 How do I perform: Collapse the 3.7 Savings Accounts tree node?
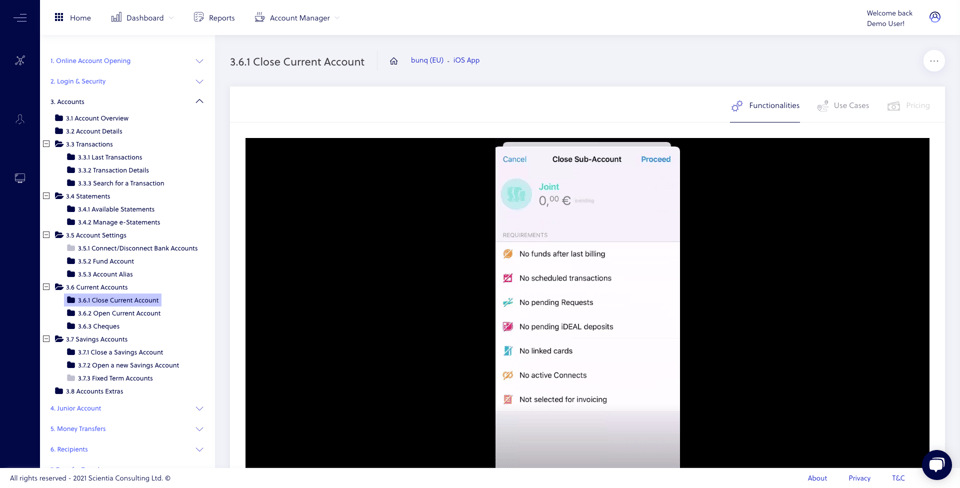pos(46,339)
